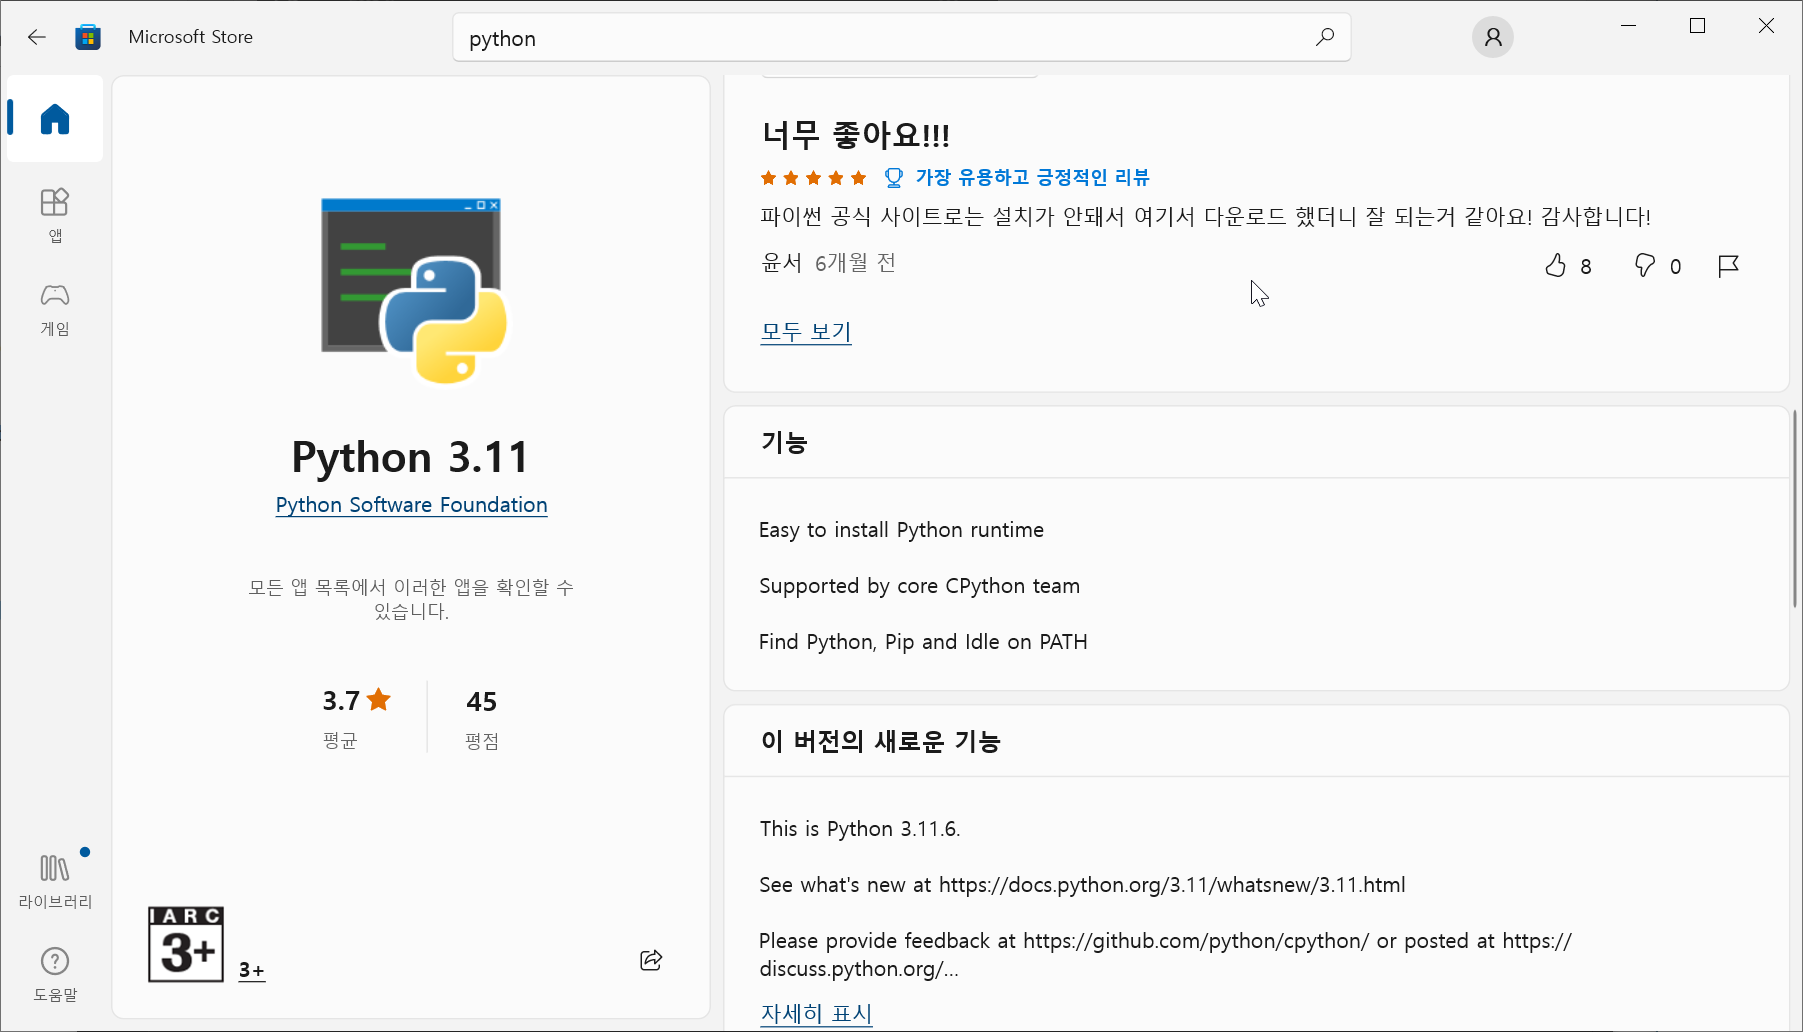Screen dimensions: 1803x1032
Task: Click the share icon on app card
Action: click(651, 960)
